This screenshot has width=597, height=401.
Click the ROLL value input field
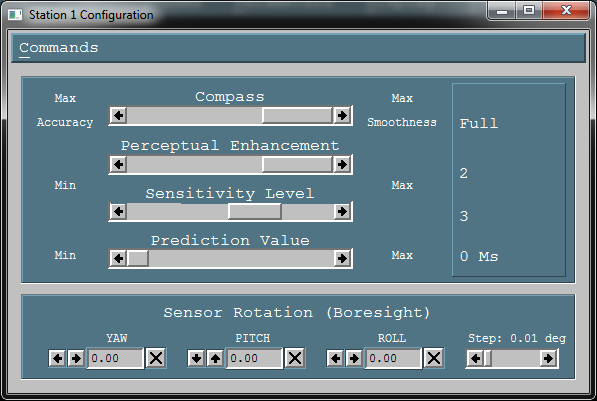pos(394,358)
